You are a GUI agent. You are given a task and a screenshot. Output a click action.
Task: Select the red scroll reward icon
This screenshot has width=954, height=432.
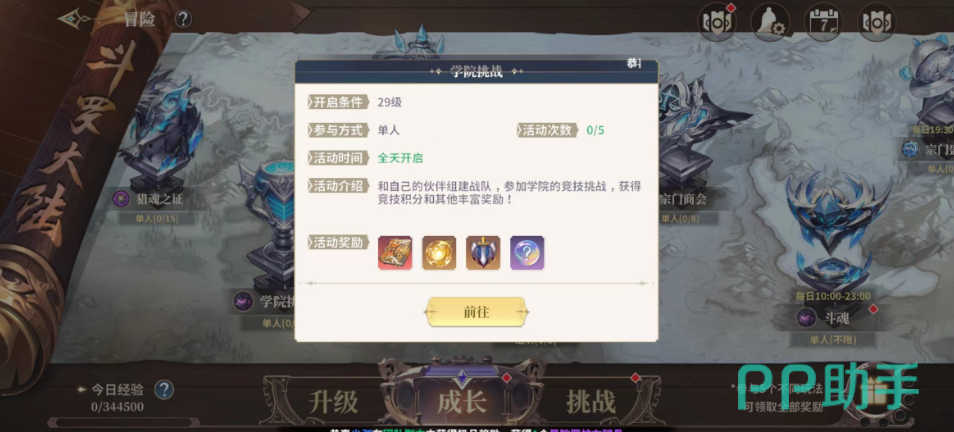pos(395,253)
